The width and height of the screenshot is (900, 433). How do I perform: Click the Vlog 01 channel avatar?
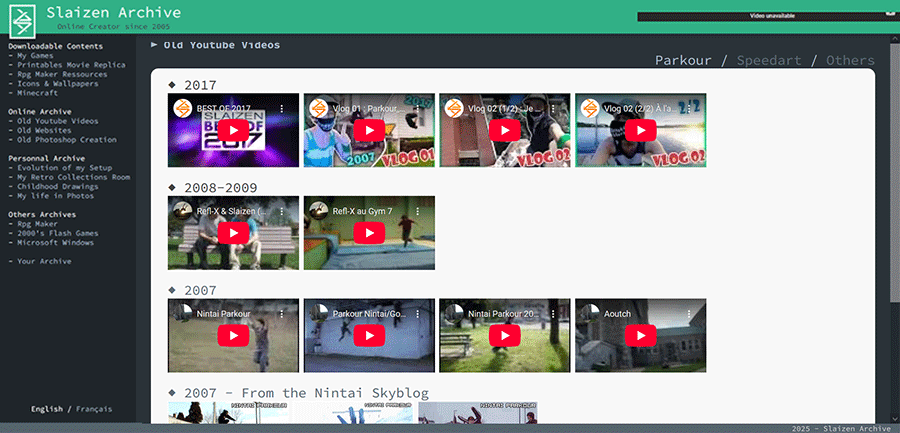pyautogui.click(x=318, y=108)
